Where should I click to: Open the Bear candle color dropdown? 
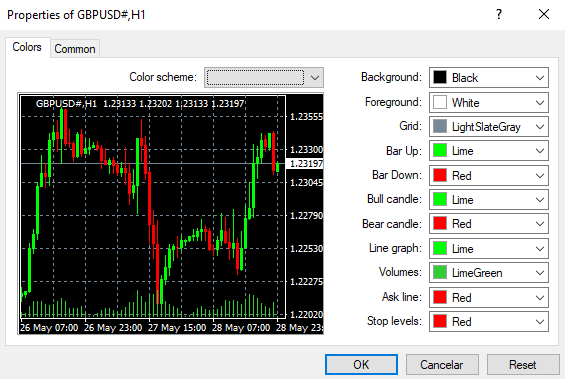coord(489,224)
